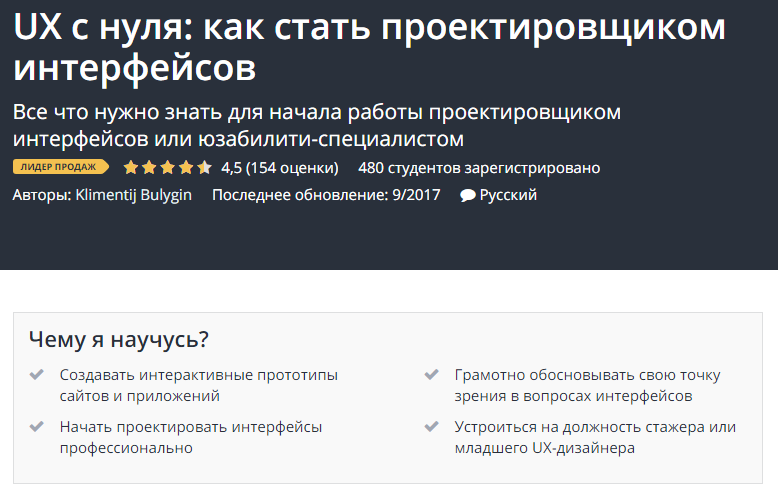778x494 pixels.
Task: Open the «4,5 (154 оценки)» rating text
Action: [x=279, y=167]
